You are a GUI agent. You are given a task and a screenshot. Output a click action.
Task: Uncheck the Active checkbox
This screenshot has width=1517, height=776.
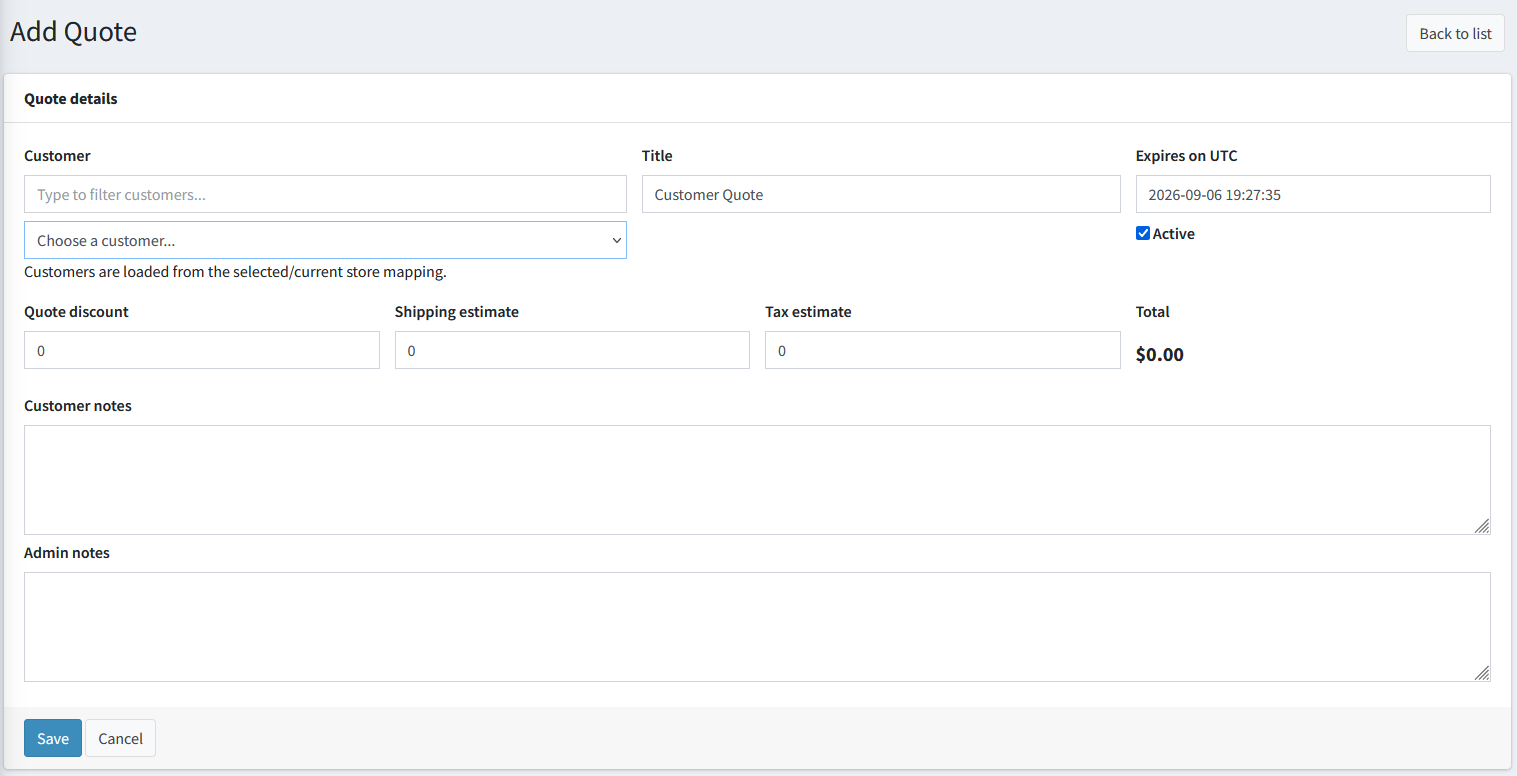click(x=1143, y=233)
